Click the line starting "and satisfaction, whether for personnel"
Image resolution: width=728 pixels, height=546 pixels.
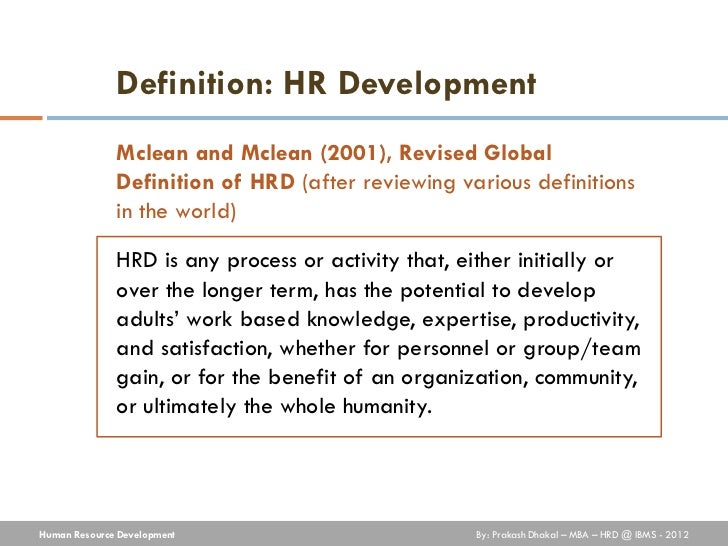click(378, 349)
